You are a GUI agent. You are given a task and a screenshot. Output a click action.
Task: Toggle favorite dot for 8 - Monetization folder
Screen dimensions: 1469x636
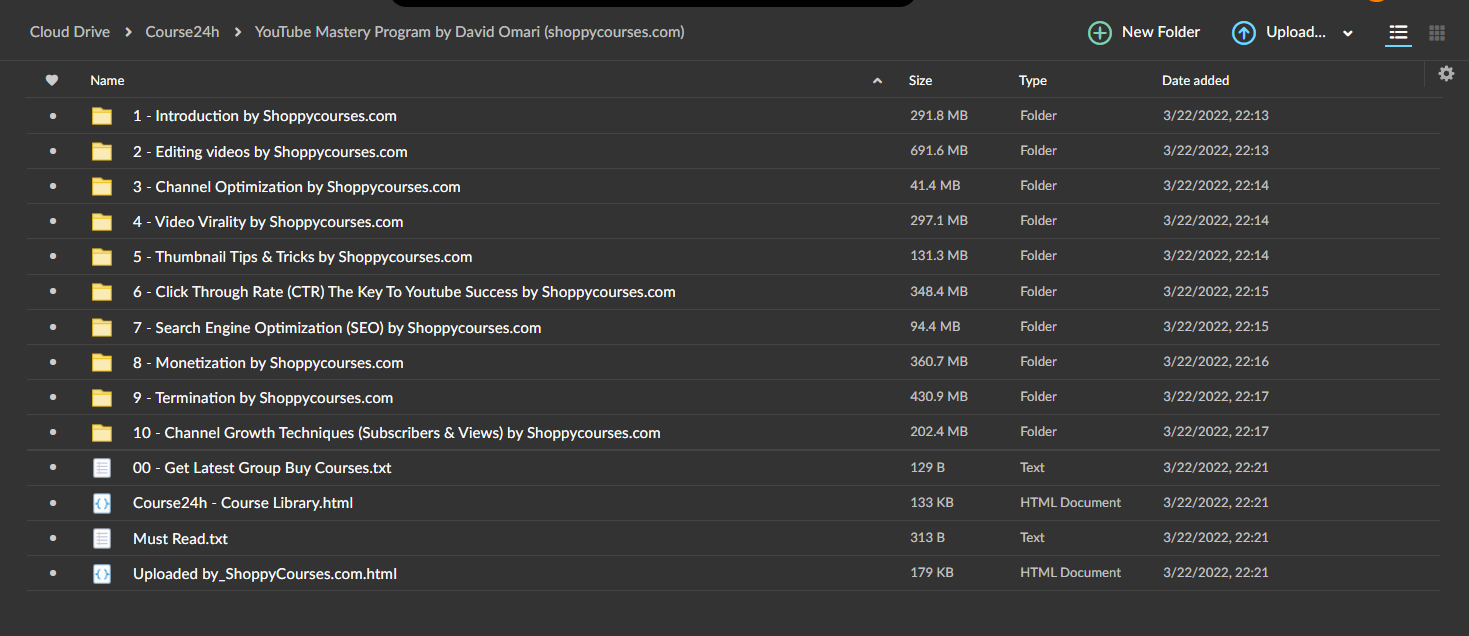(53, 363)
